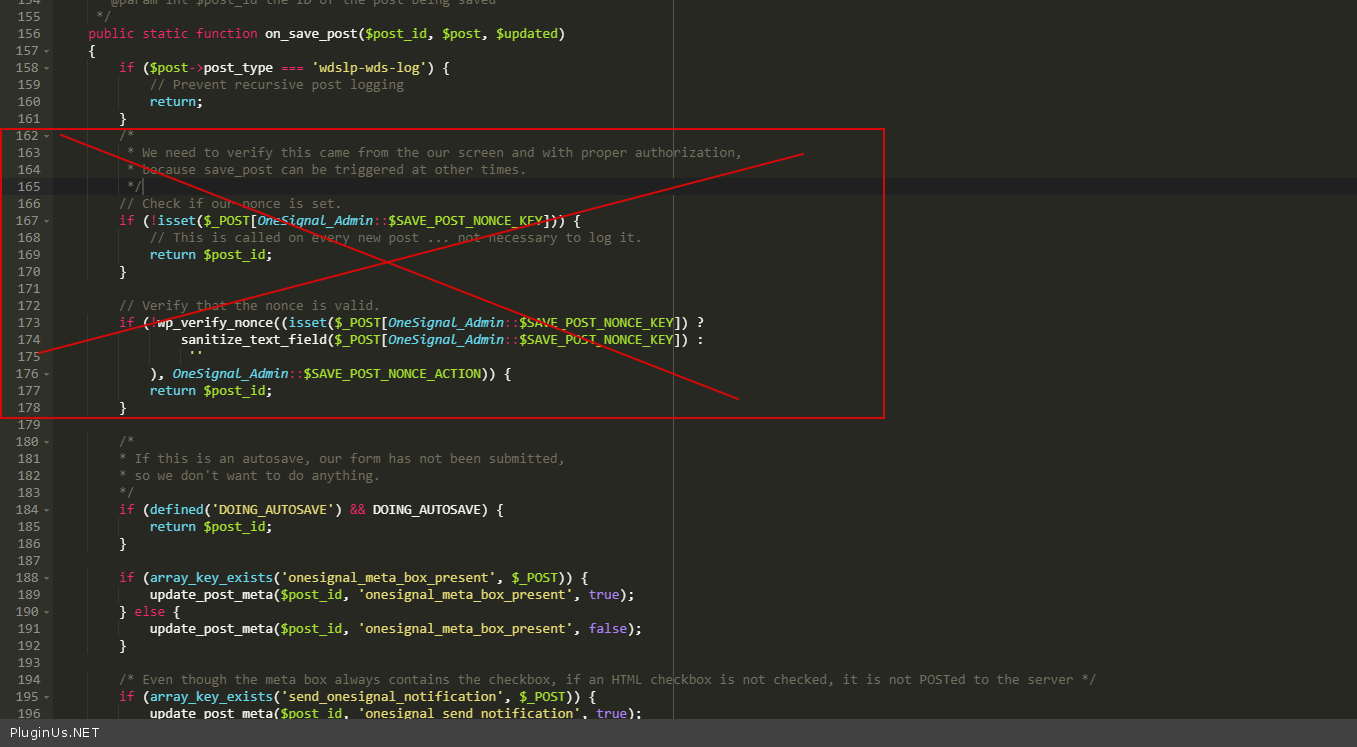The image size is (1357, 747).
Task: Click line number 165 in the gutter
Action: pos(28,186)
